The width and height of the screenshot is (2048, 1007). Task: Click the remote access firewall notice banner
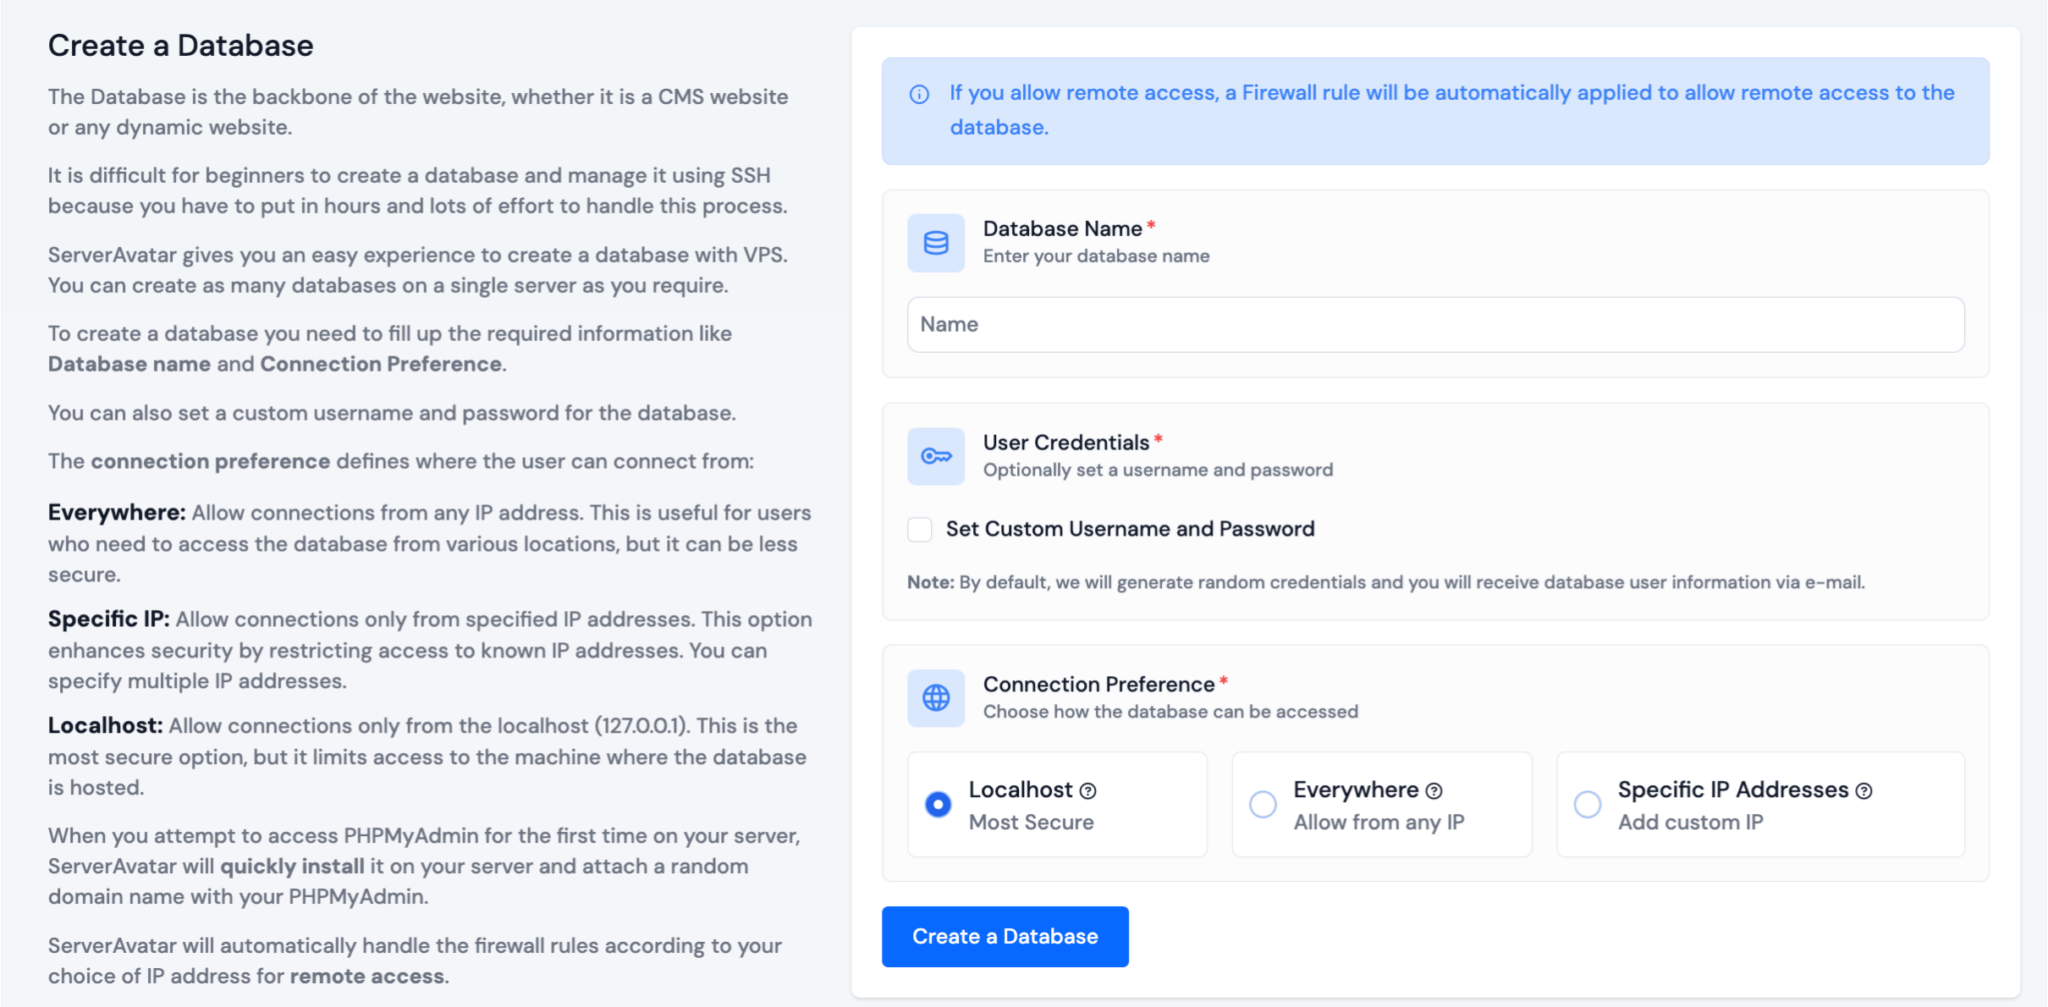click(x=1434, y=110)
